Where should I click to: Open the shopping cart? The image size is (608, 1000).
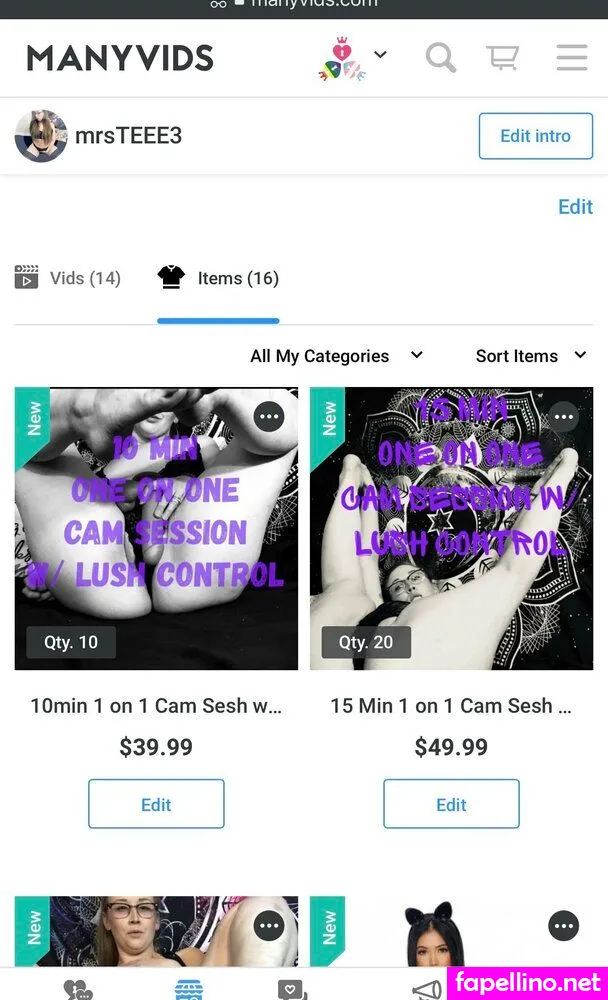(503, 57)
